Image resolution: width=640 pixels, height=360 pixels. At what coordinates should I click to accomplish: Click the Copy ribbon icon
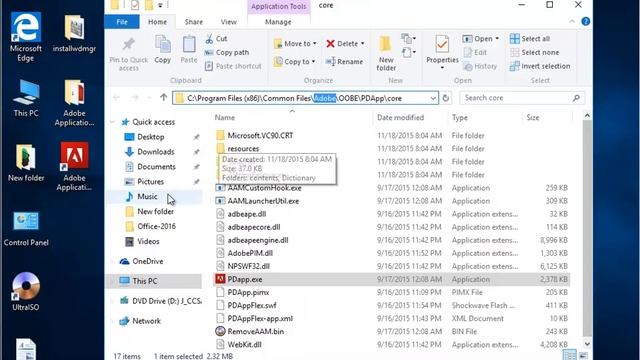coord(162,50)
